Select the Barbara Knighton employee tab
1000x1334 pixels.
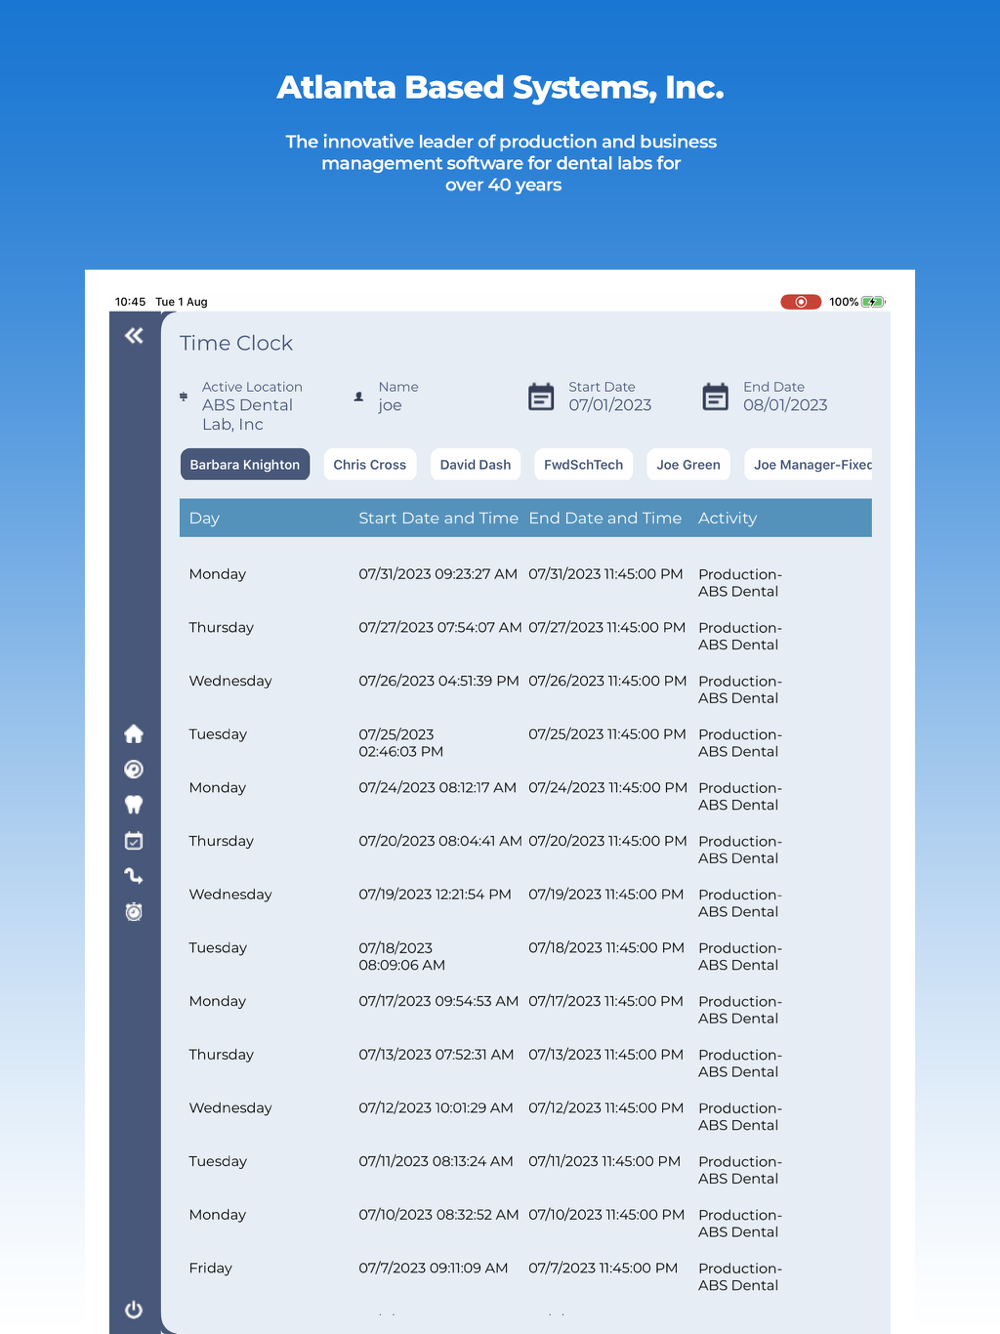coord(245,464)
